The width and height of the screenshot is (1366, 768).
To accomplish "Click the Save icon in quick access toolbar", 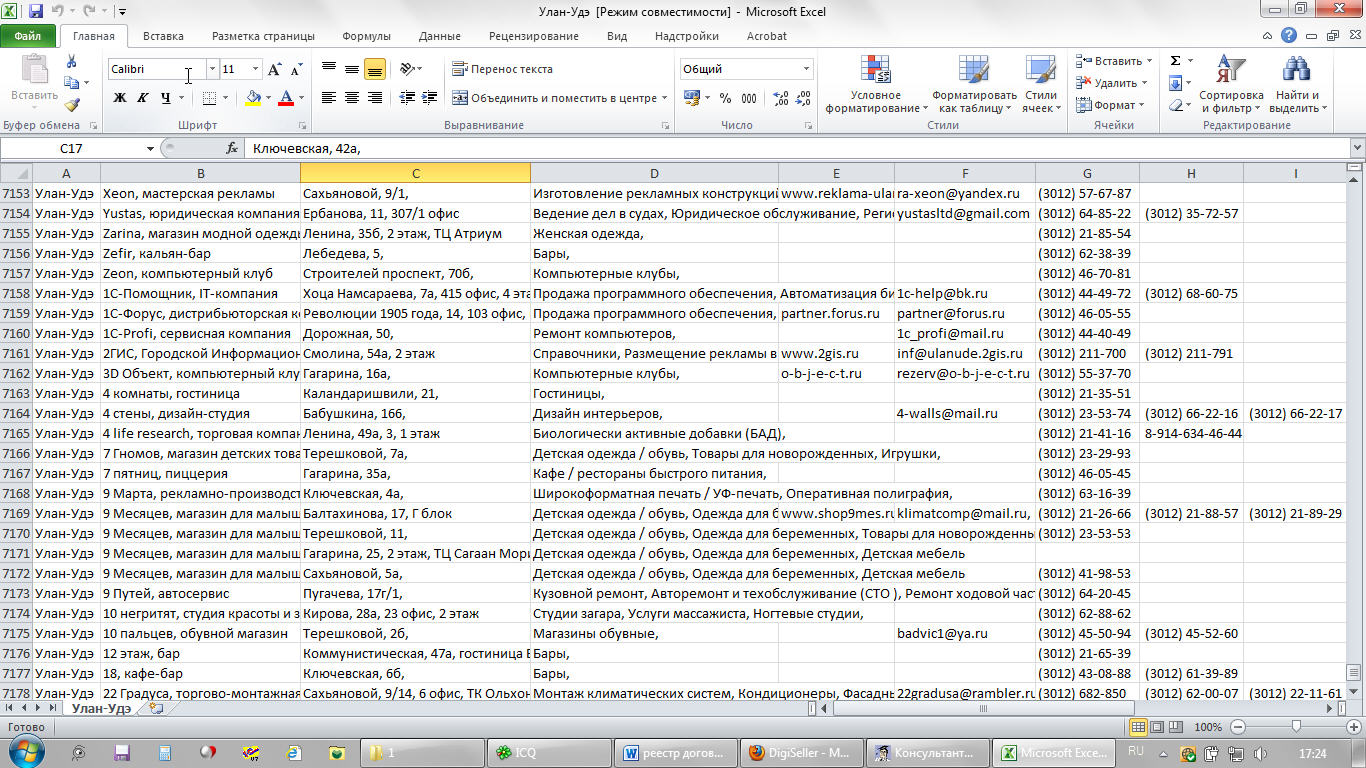I will pyautogui.click(x=36, y=12).
